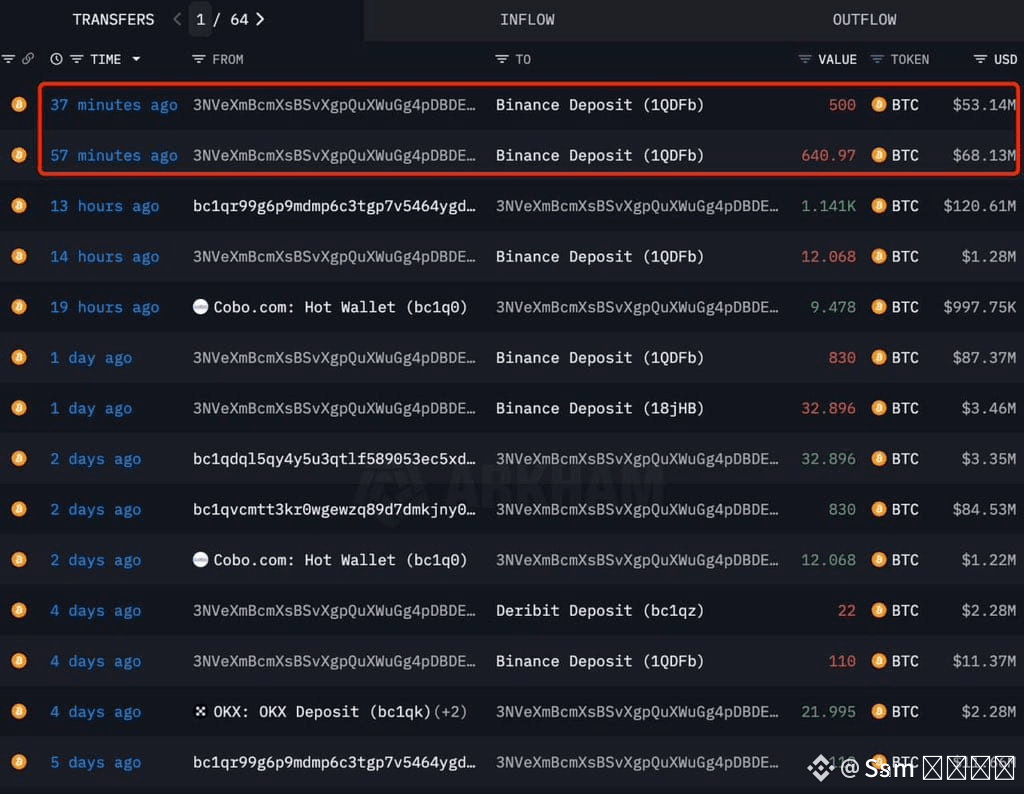Click the $997.75K USD value
The width and height of the screenshot is (1024, 794).
click(979, 307)
